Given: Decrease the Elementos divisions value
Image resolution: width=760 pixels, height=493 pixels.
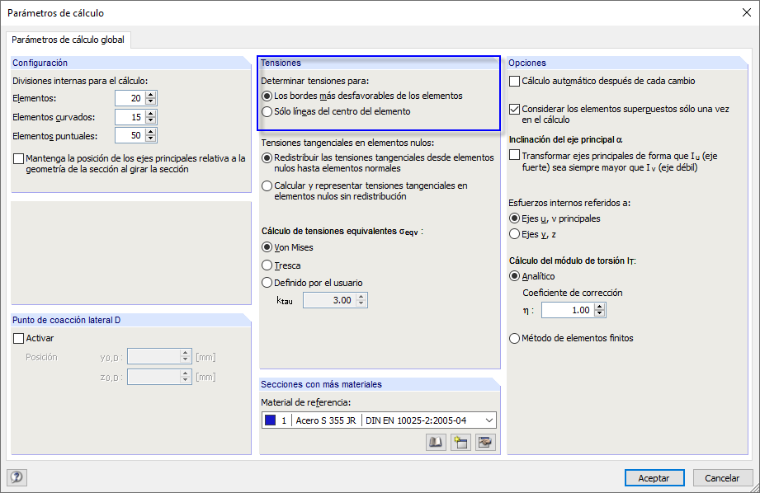Looking at the screenshot, I should [151, 102].
